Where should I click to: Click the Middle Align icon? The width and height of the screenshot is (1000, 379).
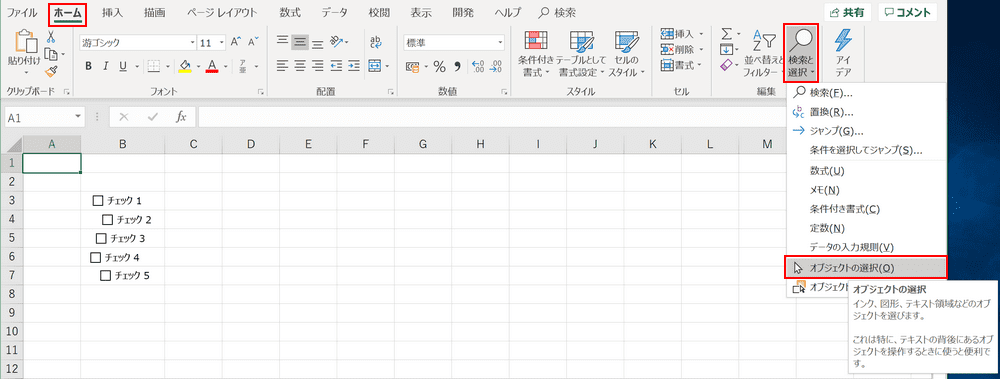[x=300, y=42]
